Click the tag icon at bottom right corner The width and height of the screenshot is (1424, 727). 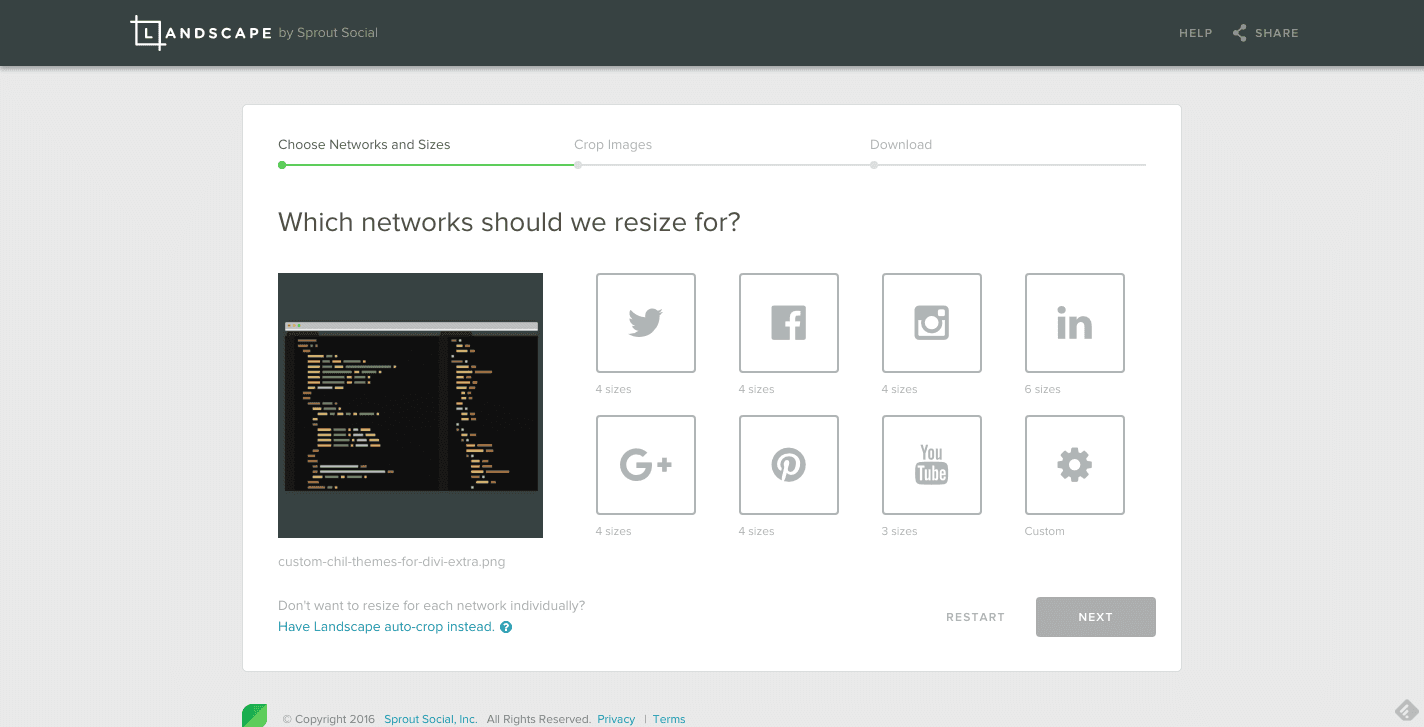coord(1407,709)
